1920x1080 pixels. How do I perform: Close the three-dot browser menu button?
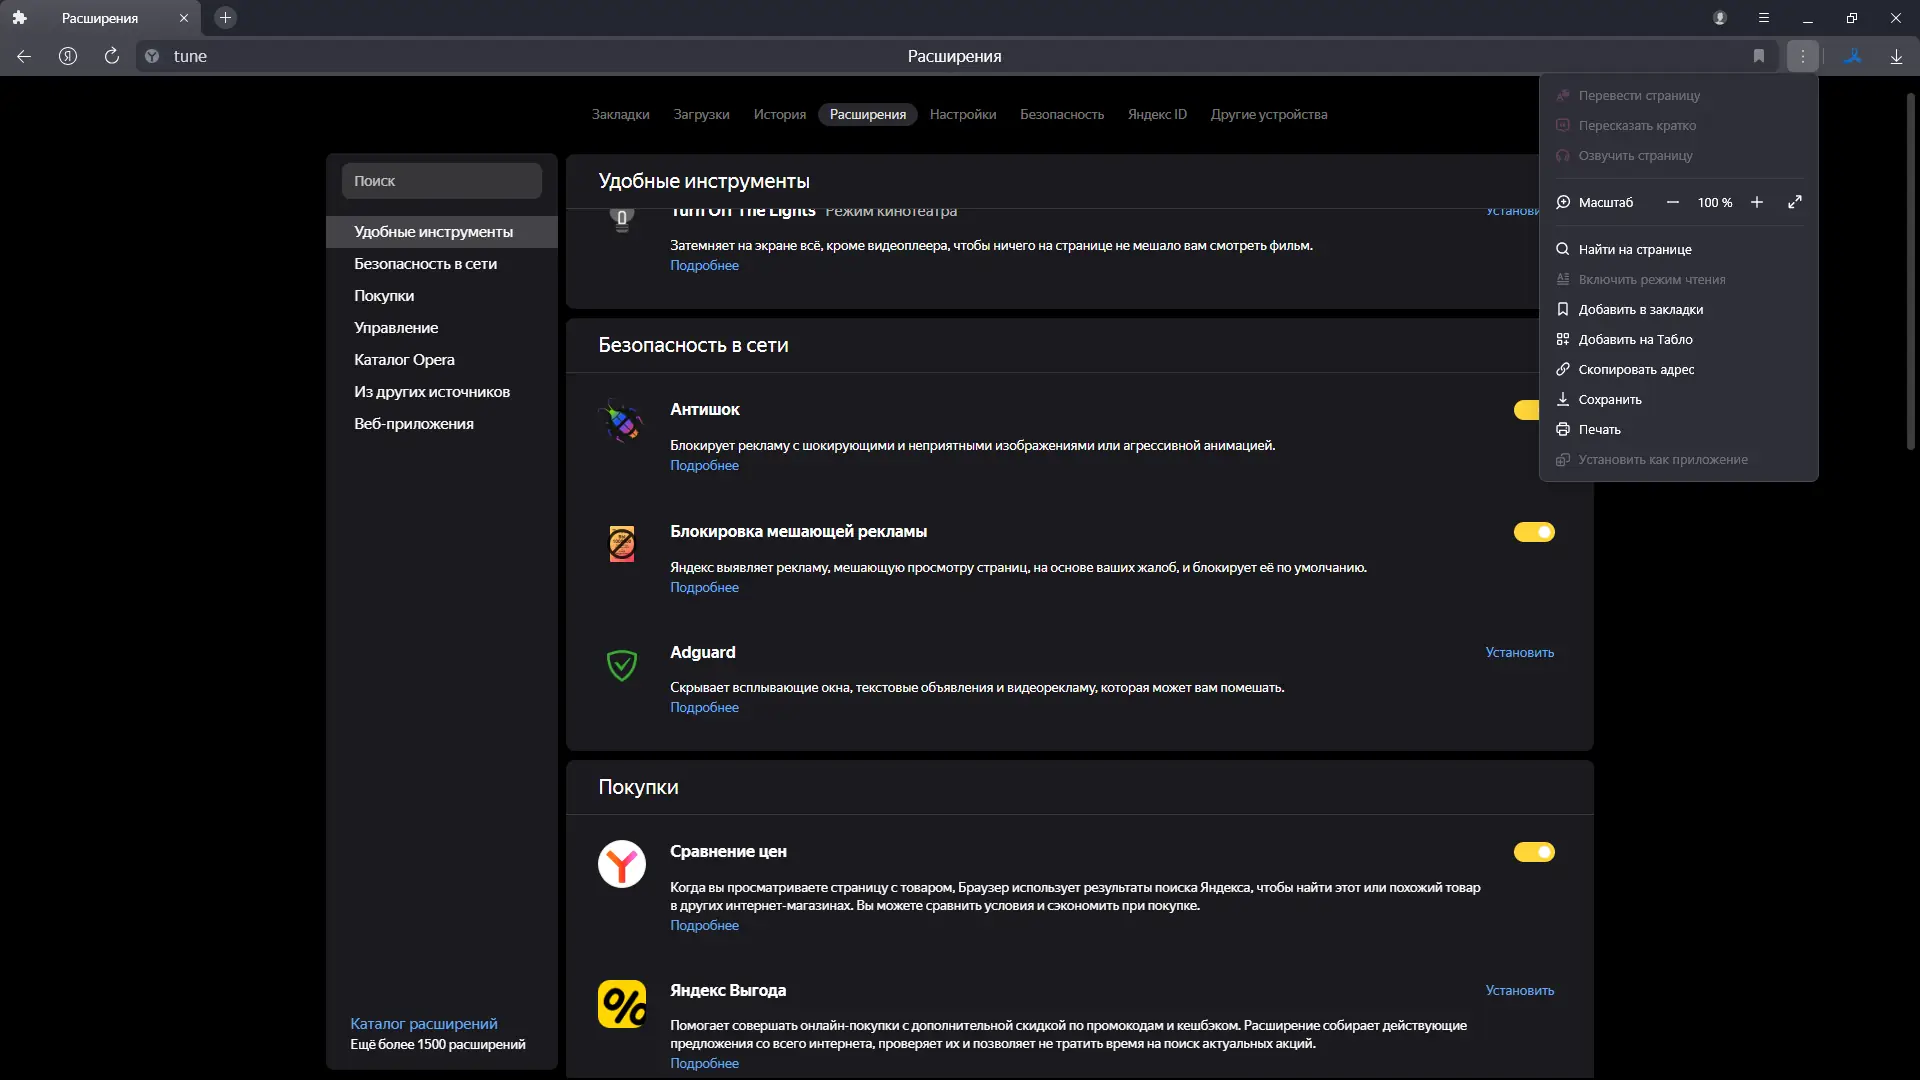pos(1803,56)
